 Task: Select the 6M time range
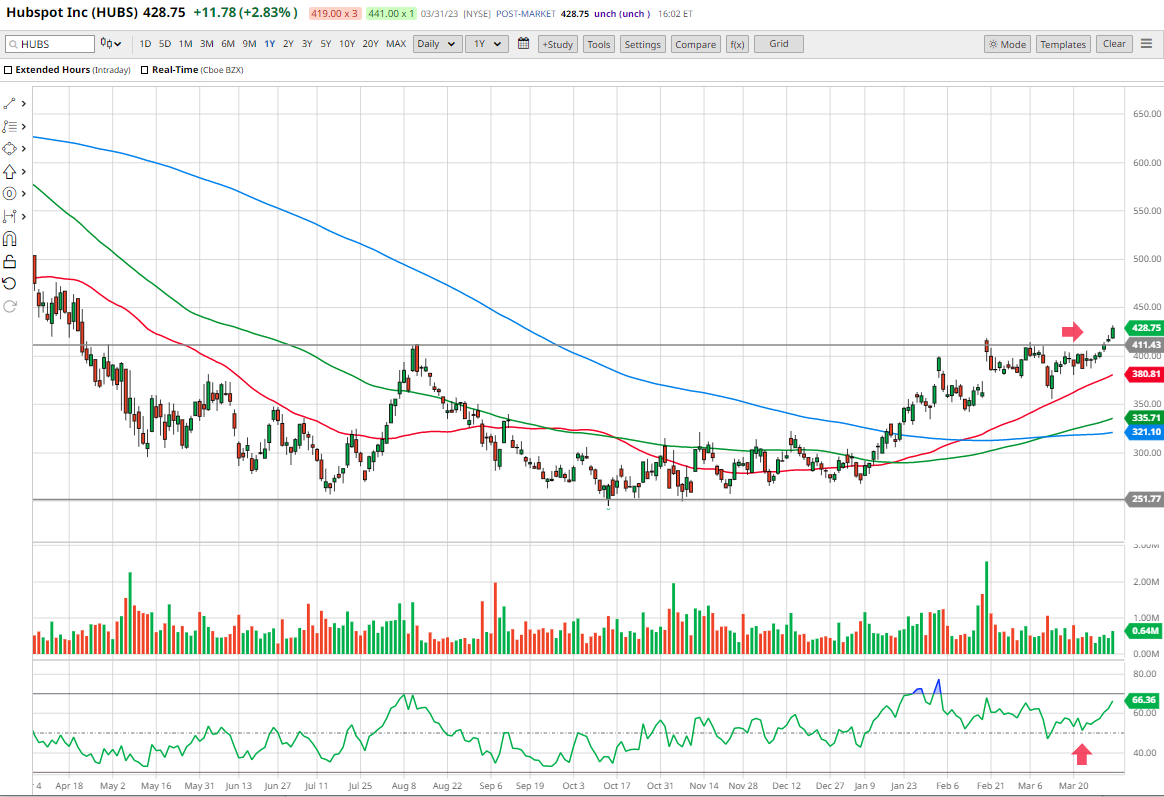(228, 44)
